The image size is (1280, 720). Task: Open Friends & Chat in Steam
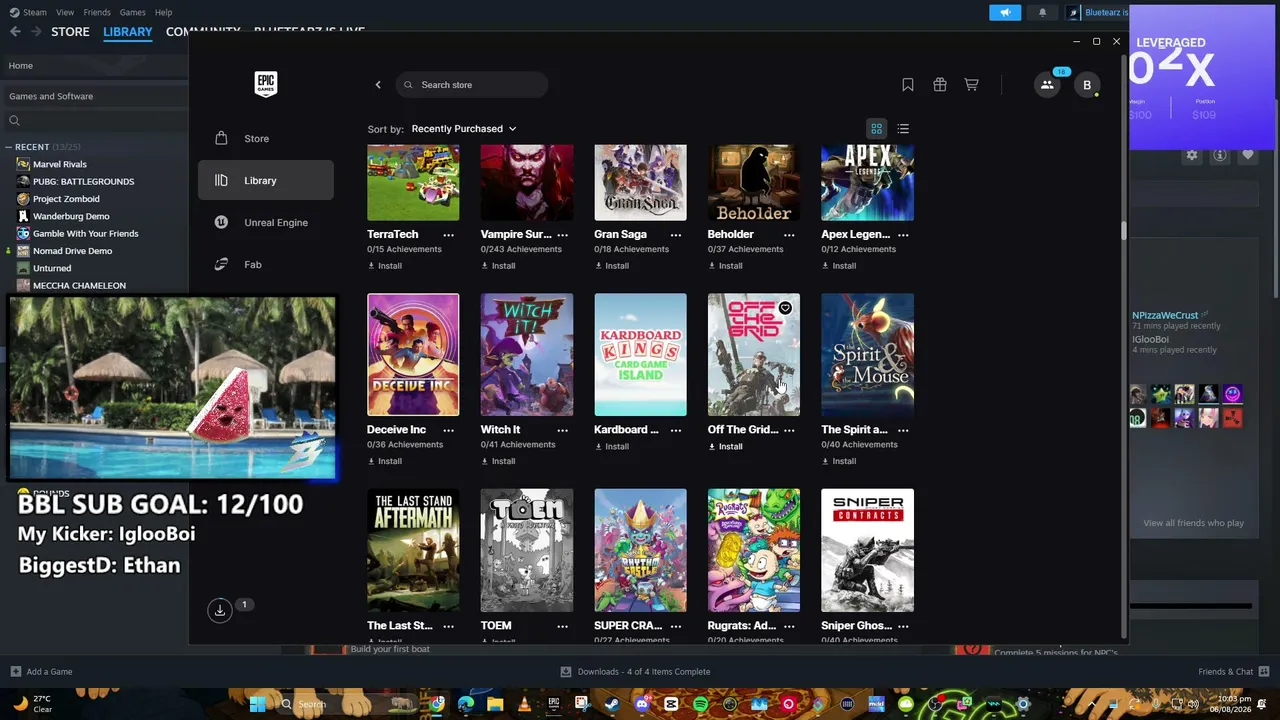click(1234, 672)
